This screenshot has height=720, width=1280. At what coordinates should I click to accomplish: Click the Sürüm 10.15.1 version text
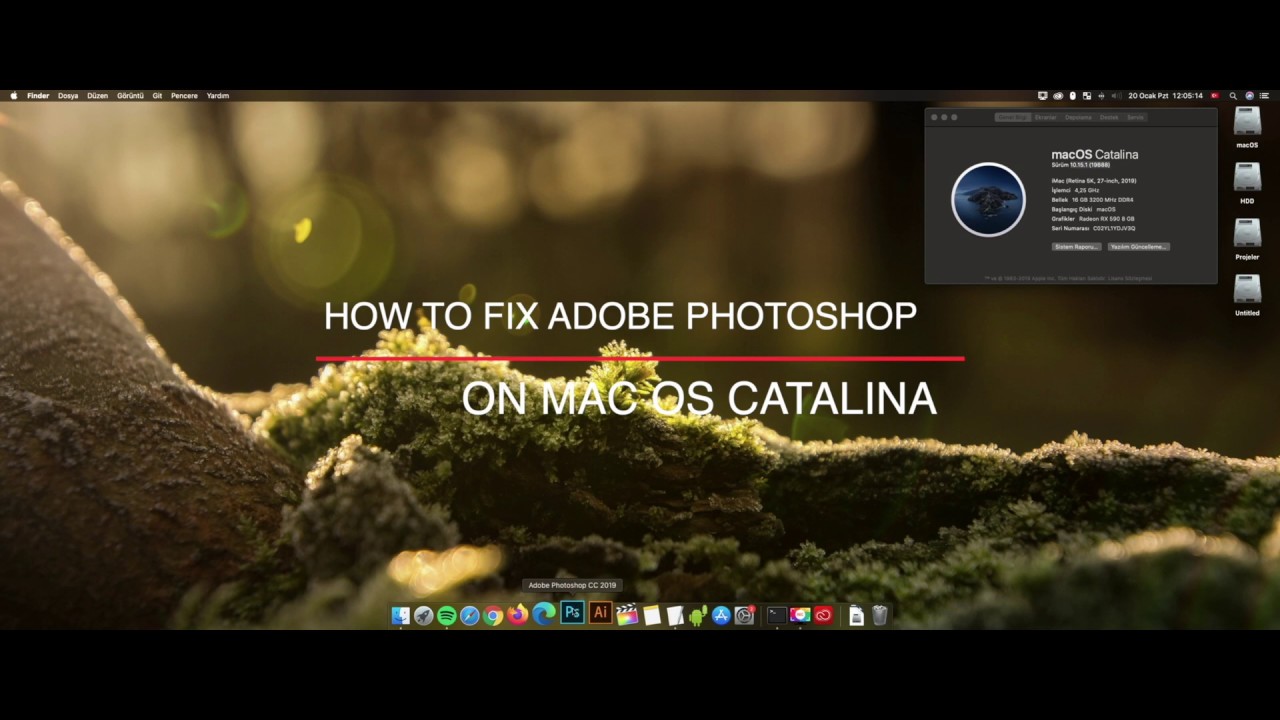click(1081, 164)
